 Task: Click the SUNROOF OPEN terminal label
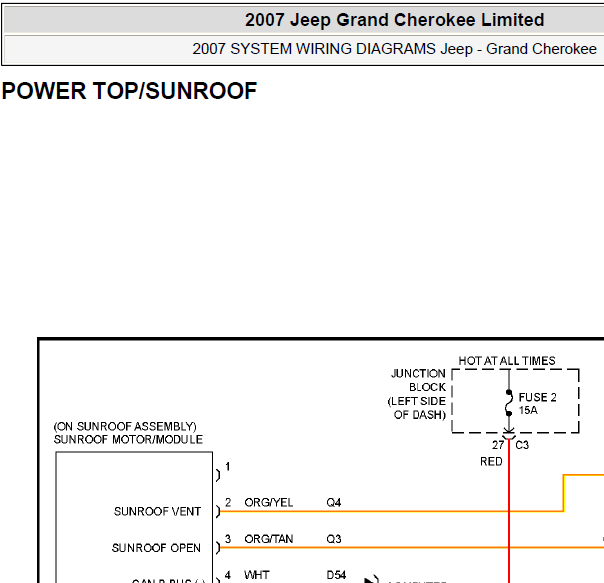click(x=156, y=548)
